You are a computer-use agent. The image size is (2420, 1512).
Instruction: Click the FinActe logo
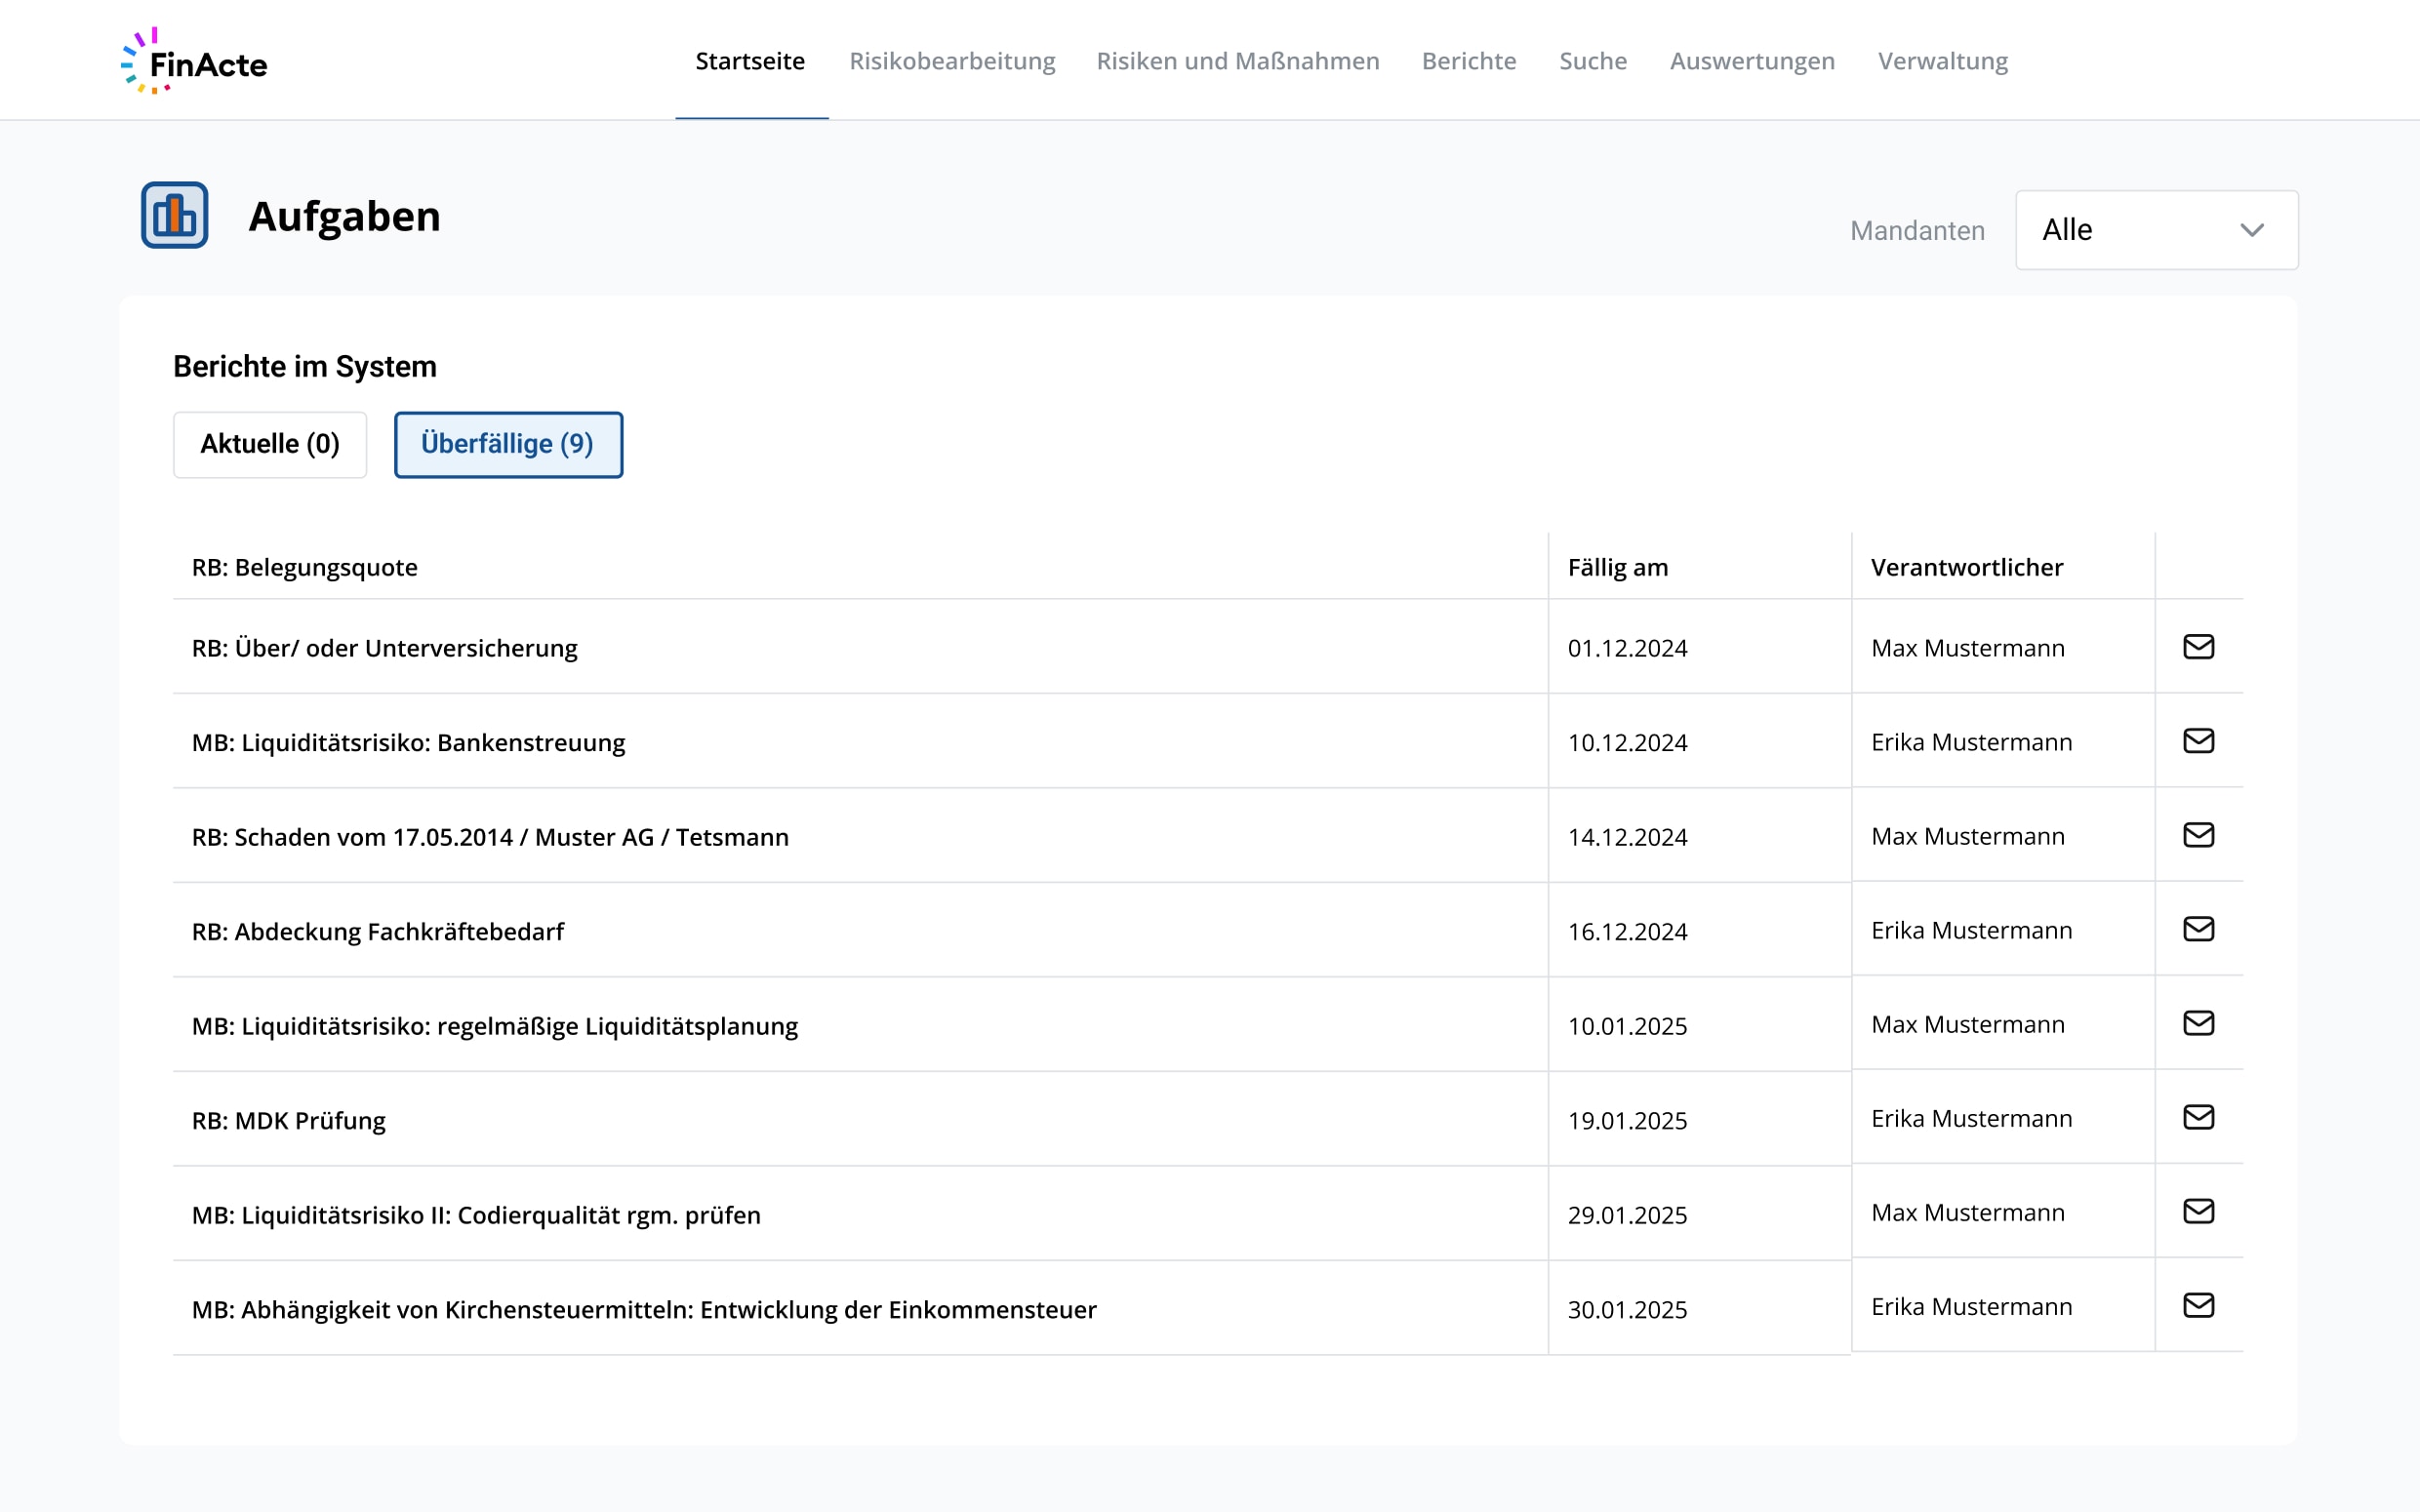click(194, 61)
